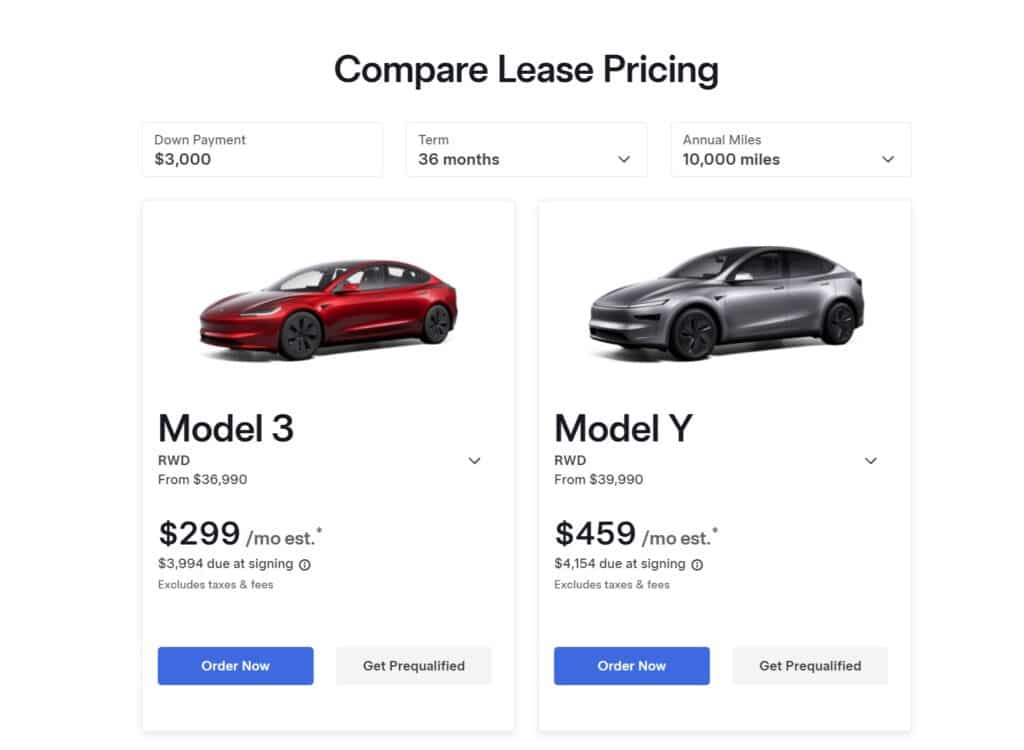The height and width of the screenshot is (750, 1024).
Task: Open the Term dropdown showing 36 months
Action: (526, 150)
